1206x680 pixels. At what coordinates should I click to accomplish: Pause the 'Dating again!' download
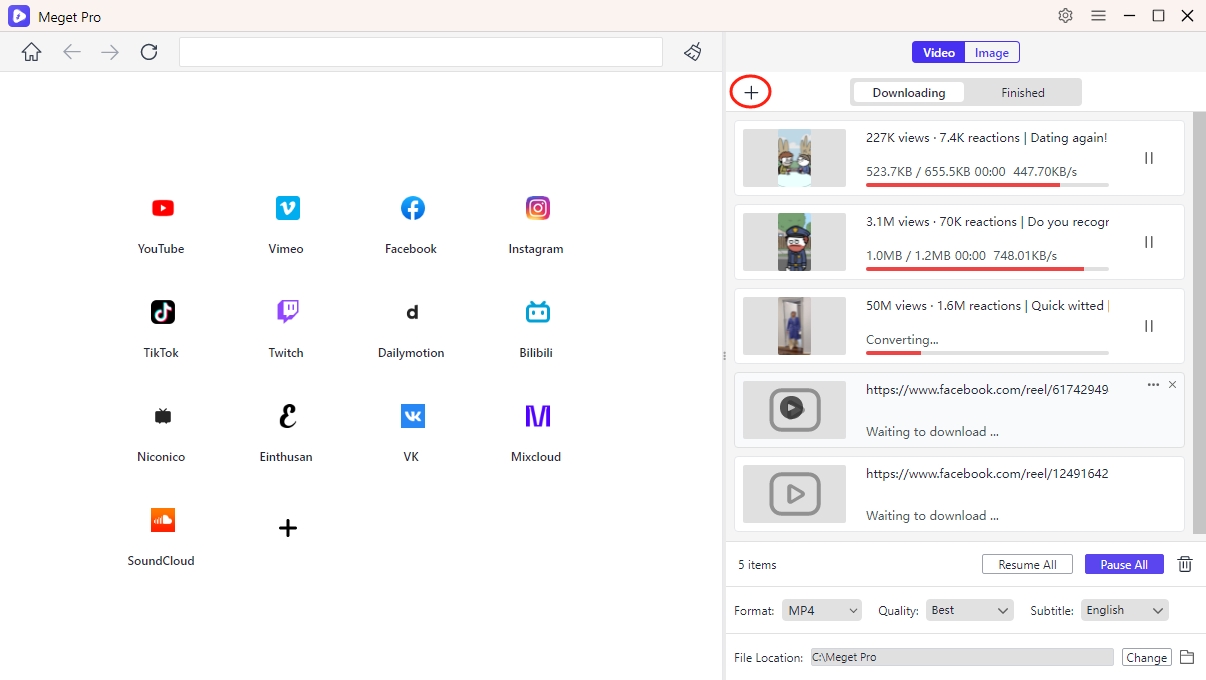[x=1149, y=158]
